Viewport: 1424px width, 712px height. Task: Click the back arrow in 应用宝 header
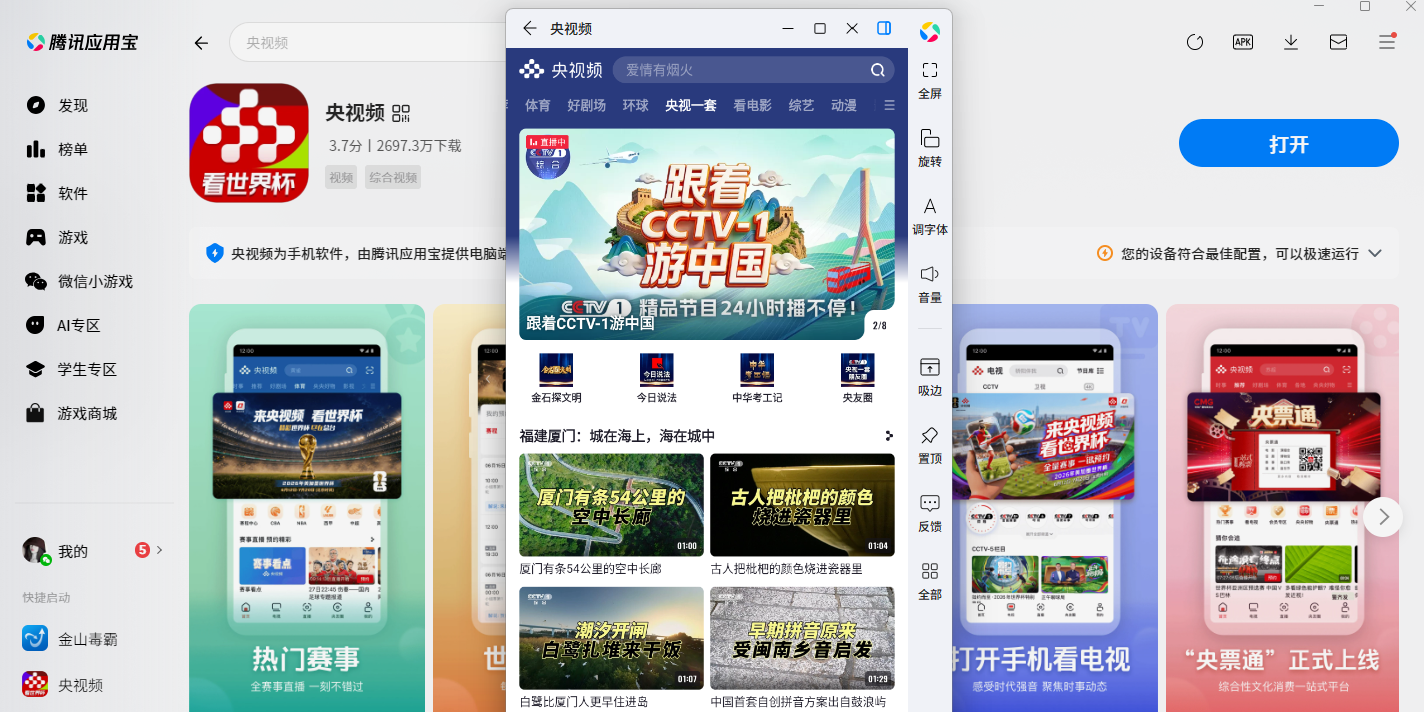pyautogui.click(x=201, y=43)
